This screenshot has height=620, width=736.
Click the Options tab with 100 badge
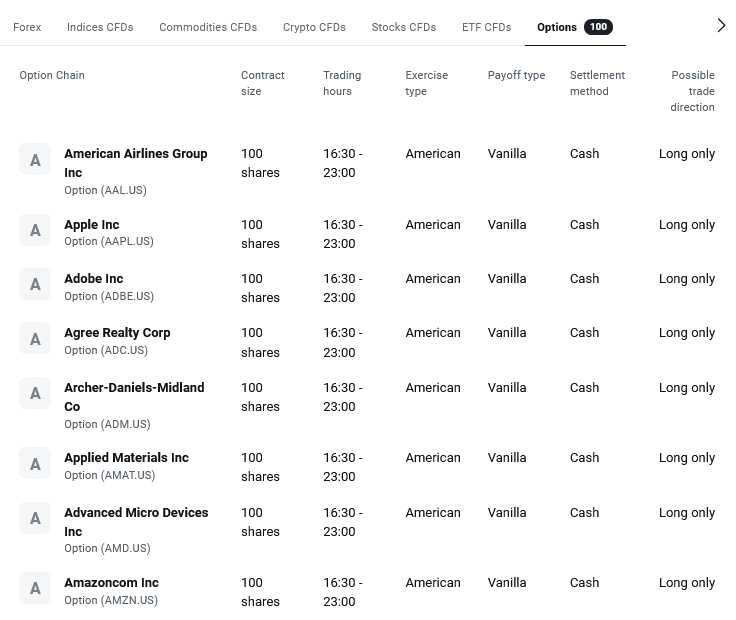click(x=574, y=27)
